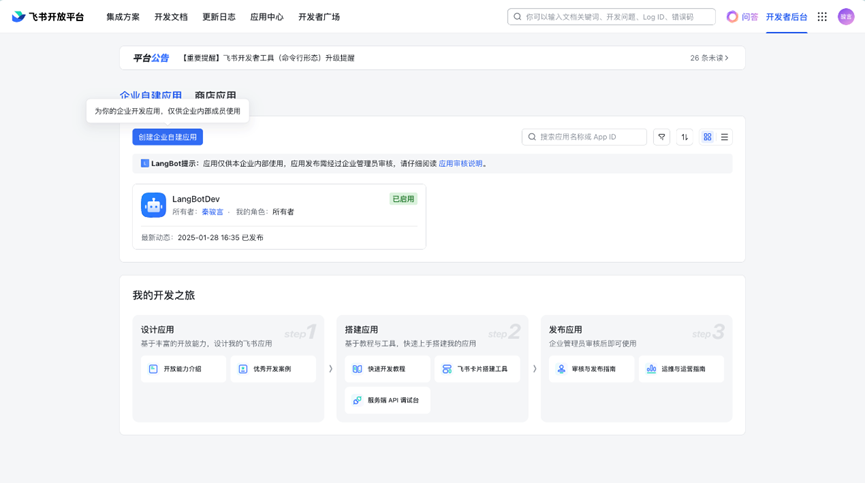
Task: Click the 2025-01-28 16:35 已发布 status text
Action: 220,238
